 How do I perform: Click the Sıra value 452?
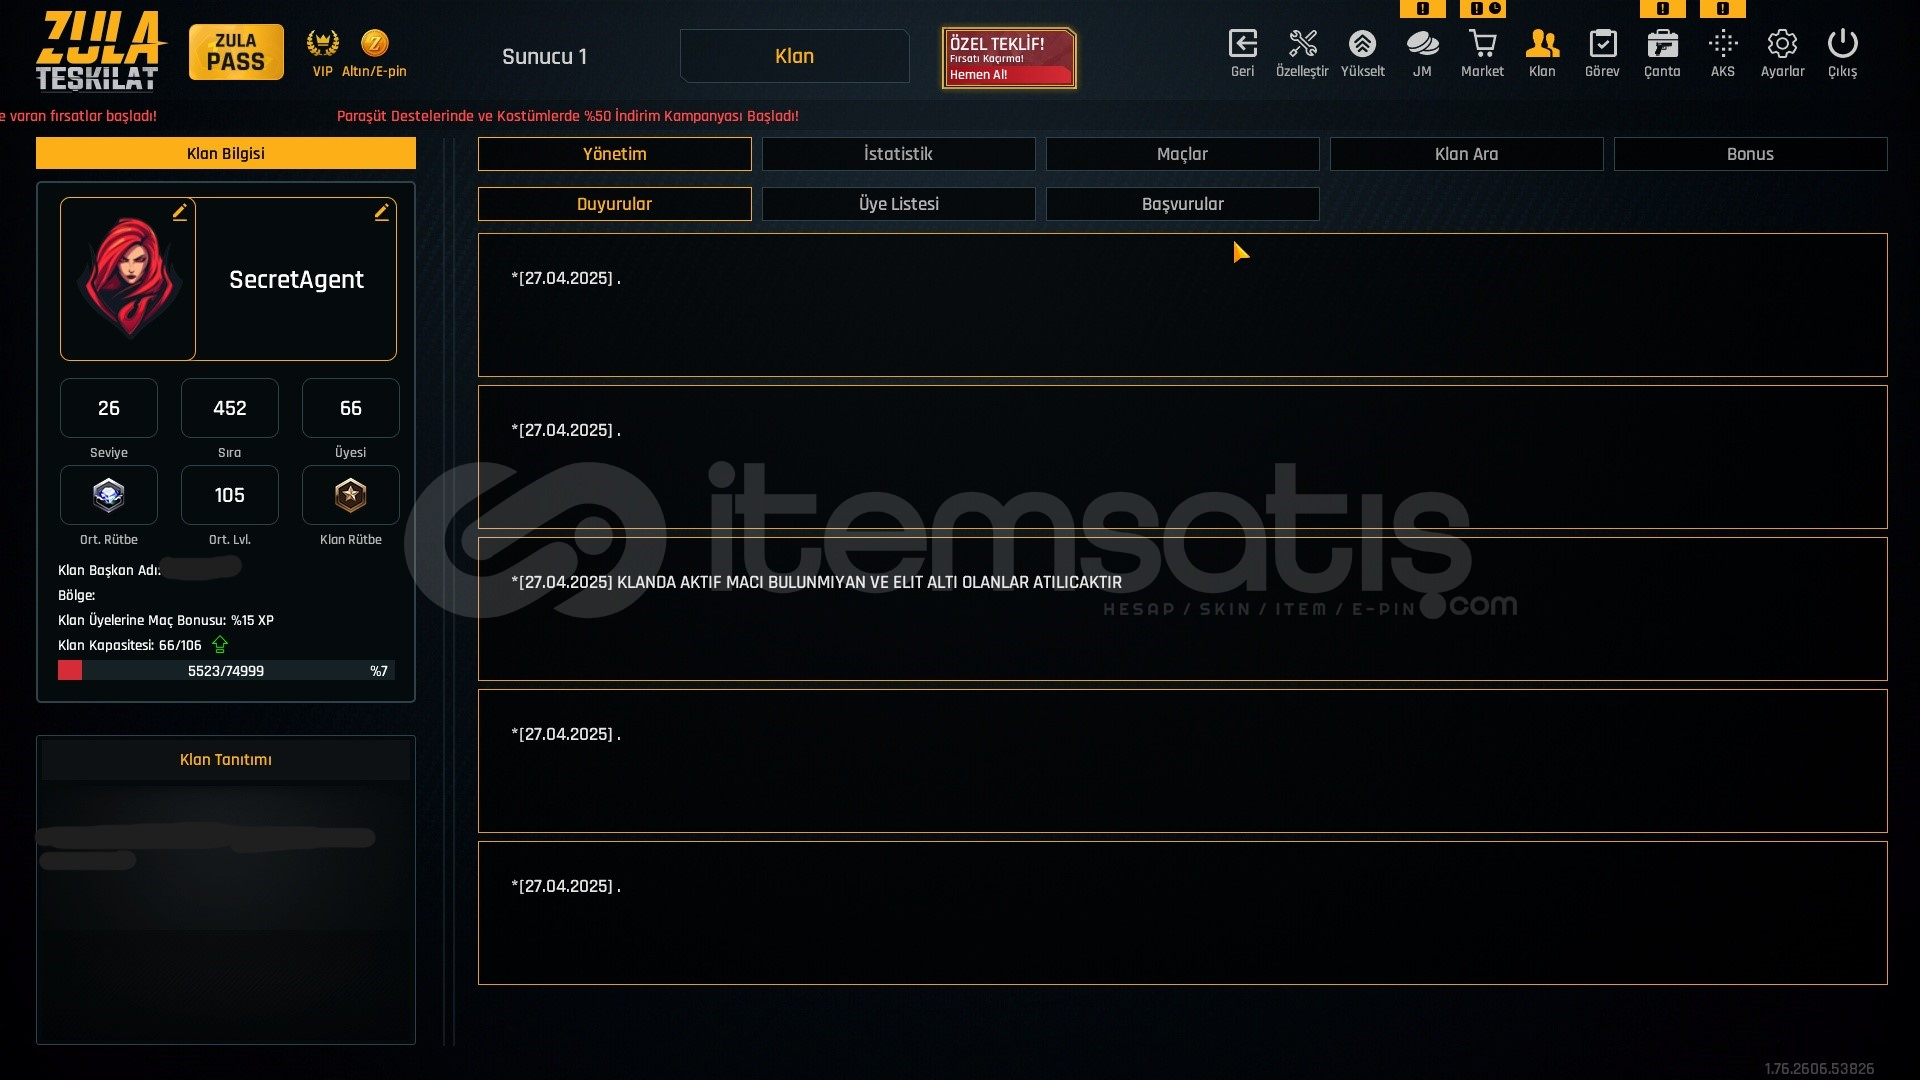230,408
